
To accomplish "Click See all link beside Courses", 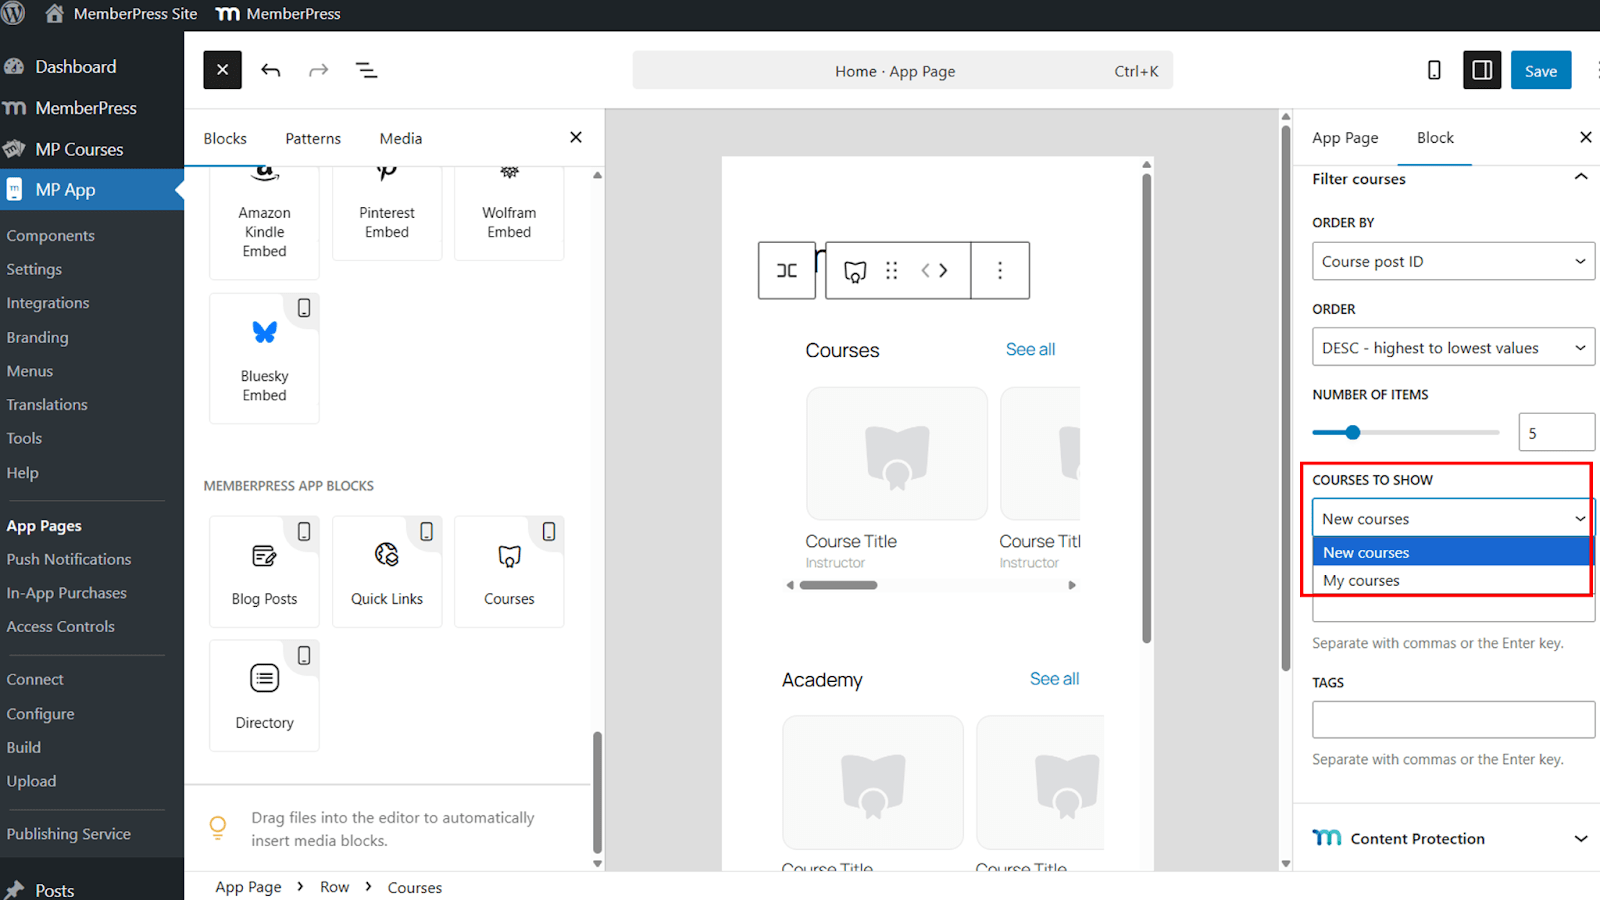I will pos(1030,349).
